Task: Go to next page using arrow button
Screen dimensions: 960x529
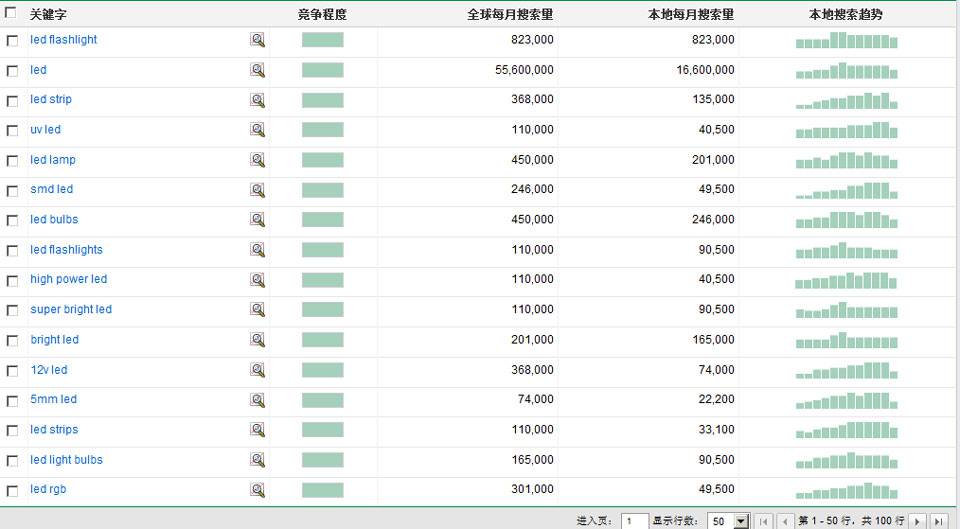Action: click(x=918, y=521)
